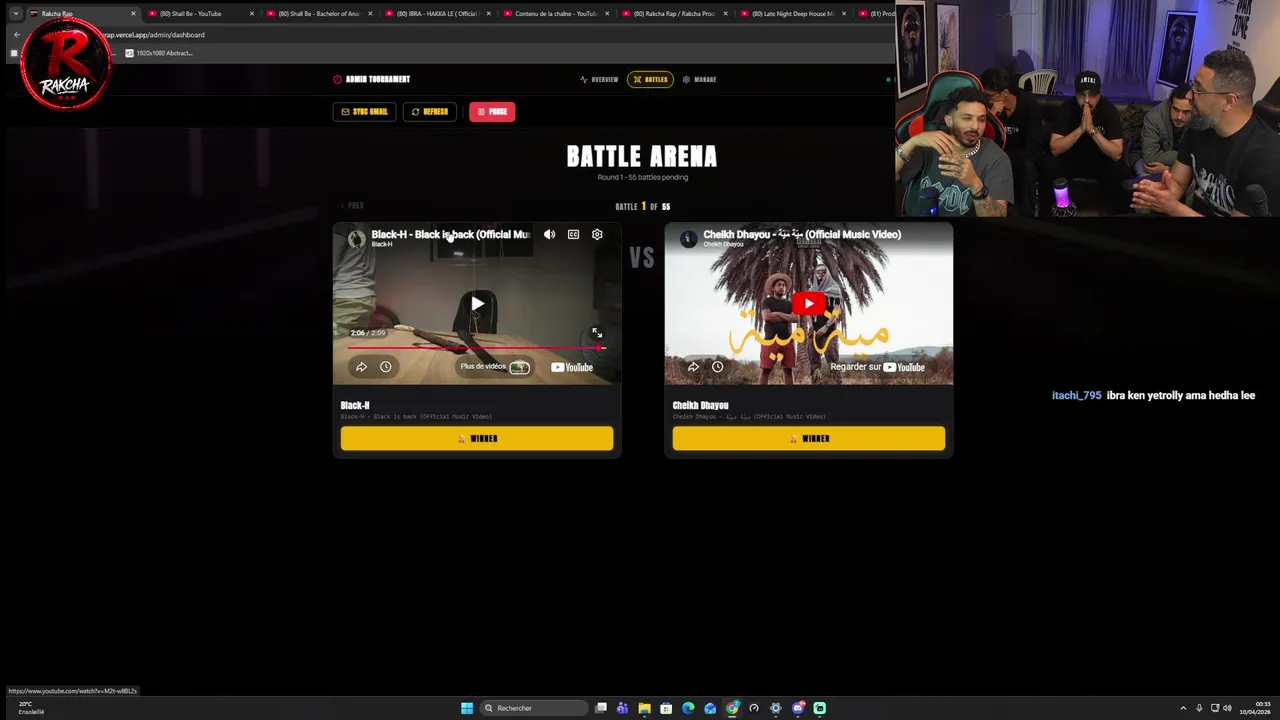Open the Mail app on taskbar
Screen dimensions: 1280x720
pos(710,708)
